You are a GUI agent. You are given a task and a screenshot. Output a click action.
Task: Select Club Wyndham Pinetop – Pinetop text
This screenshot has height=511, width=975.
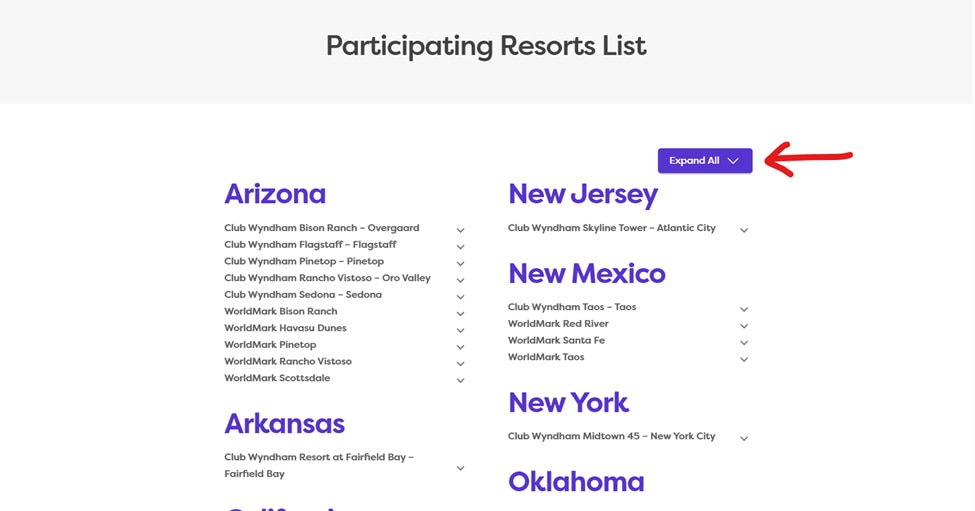[x=304, y=261]
